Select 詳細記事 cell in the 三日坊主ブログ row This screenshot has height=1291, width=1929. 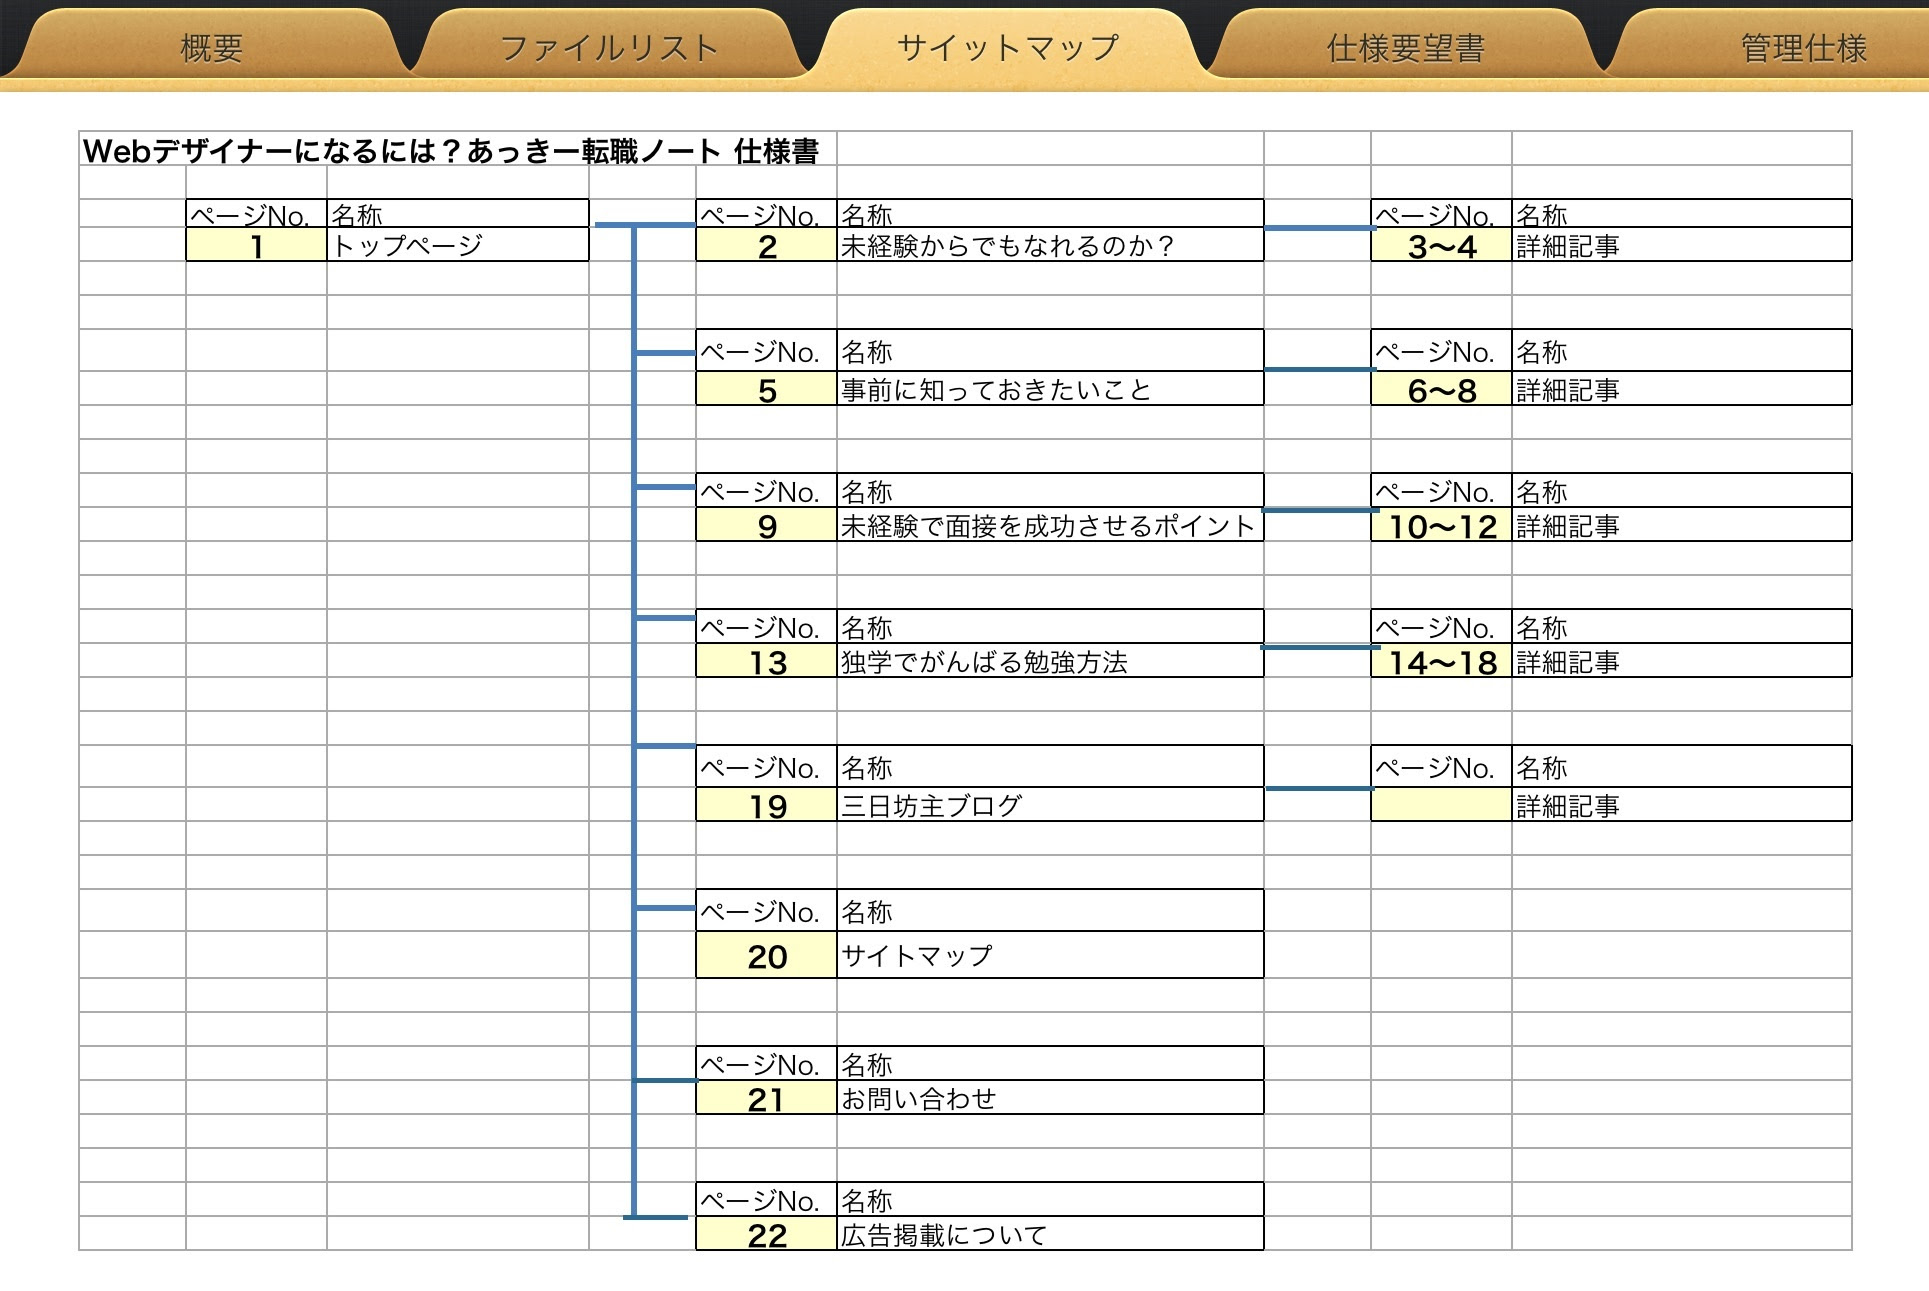click(x=1682, y=805)
